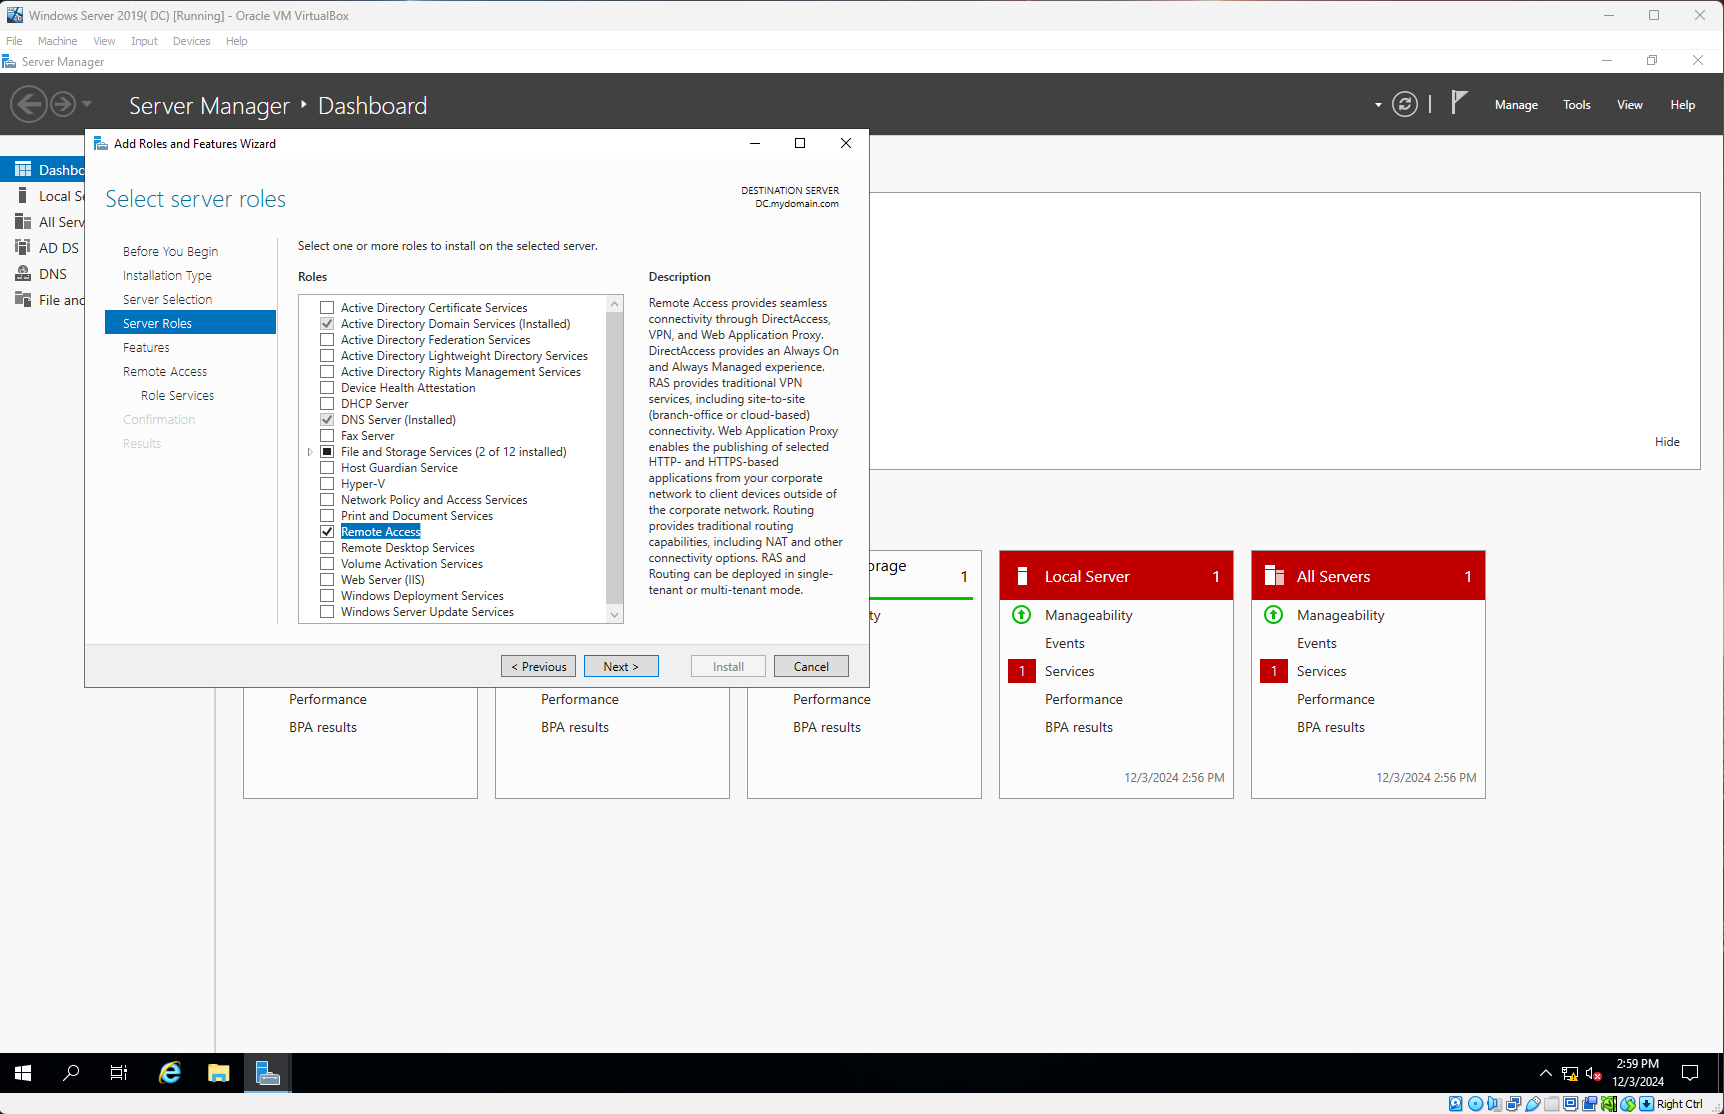Launch Internet Explorer from the taskbar

[170, 1073]
